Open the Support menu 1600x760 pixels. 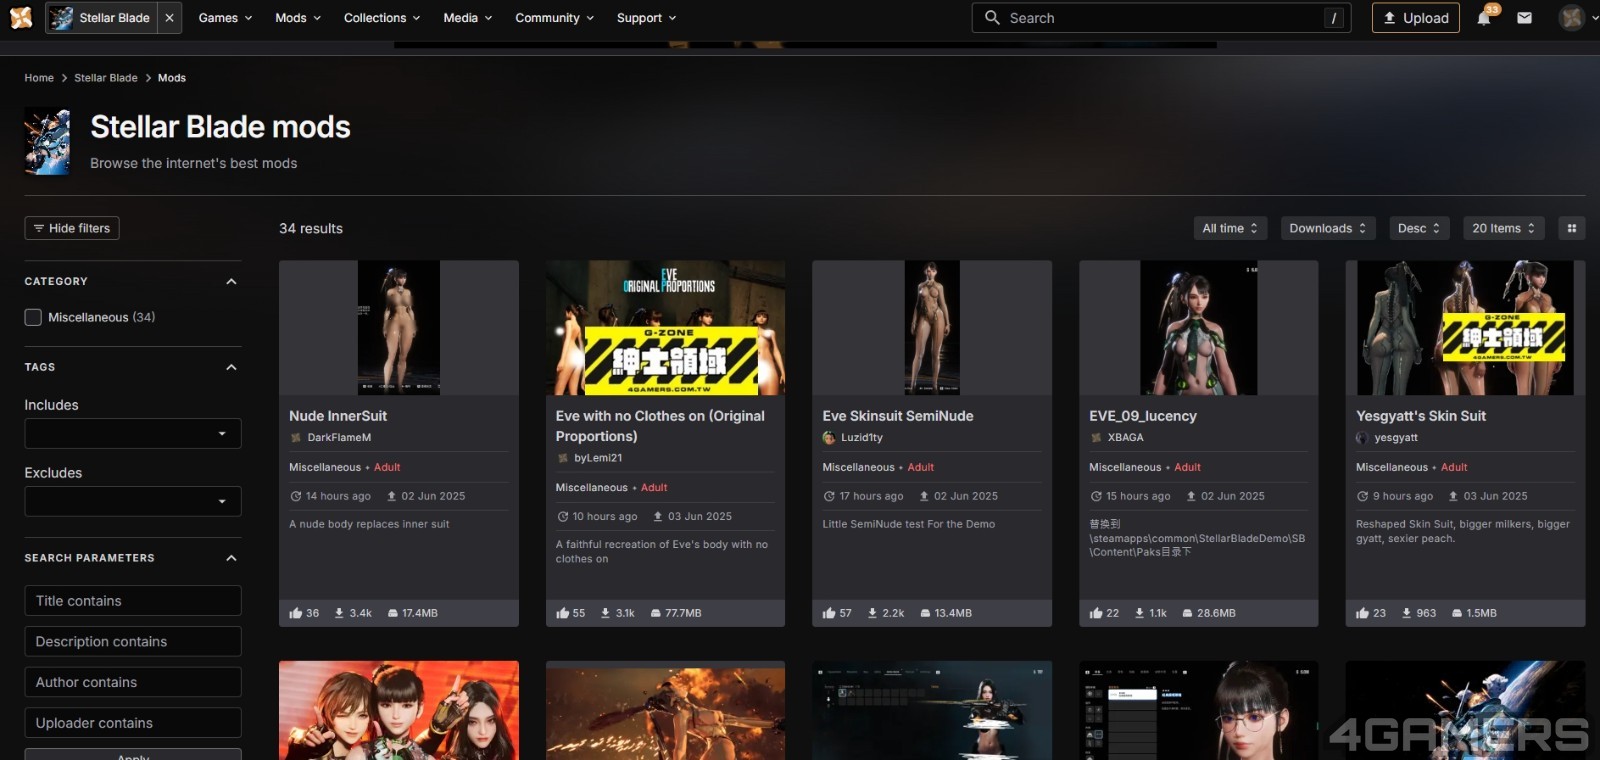coord(646,18)
